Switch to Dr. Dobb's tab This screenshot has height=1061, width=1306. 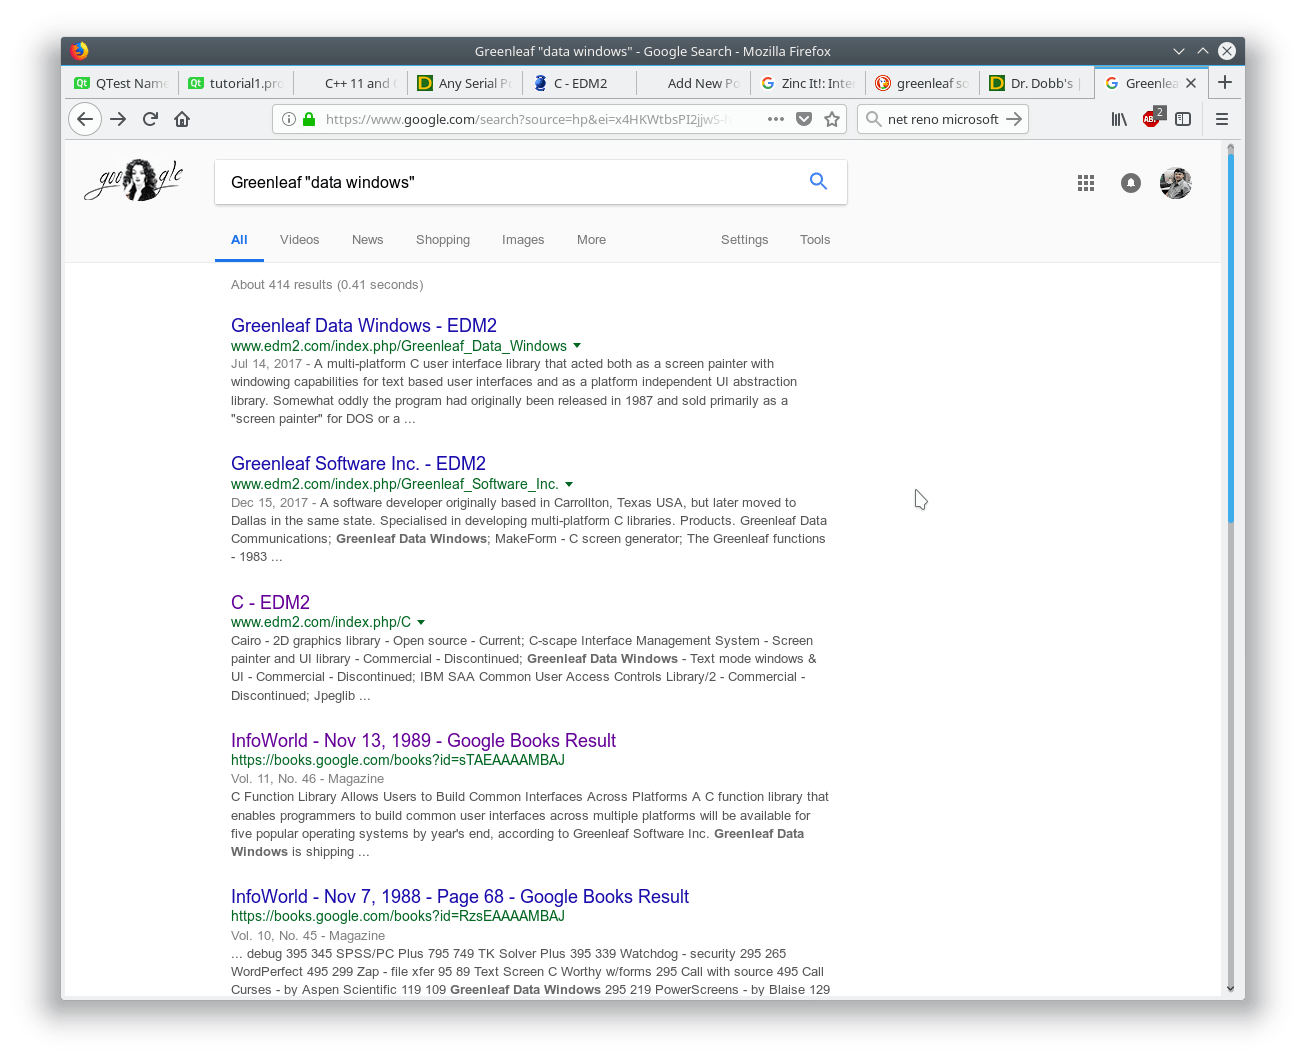[1036, 83]
